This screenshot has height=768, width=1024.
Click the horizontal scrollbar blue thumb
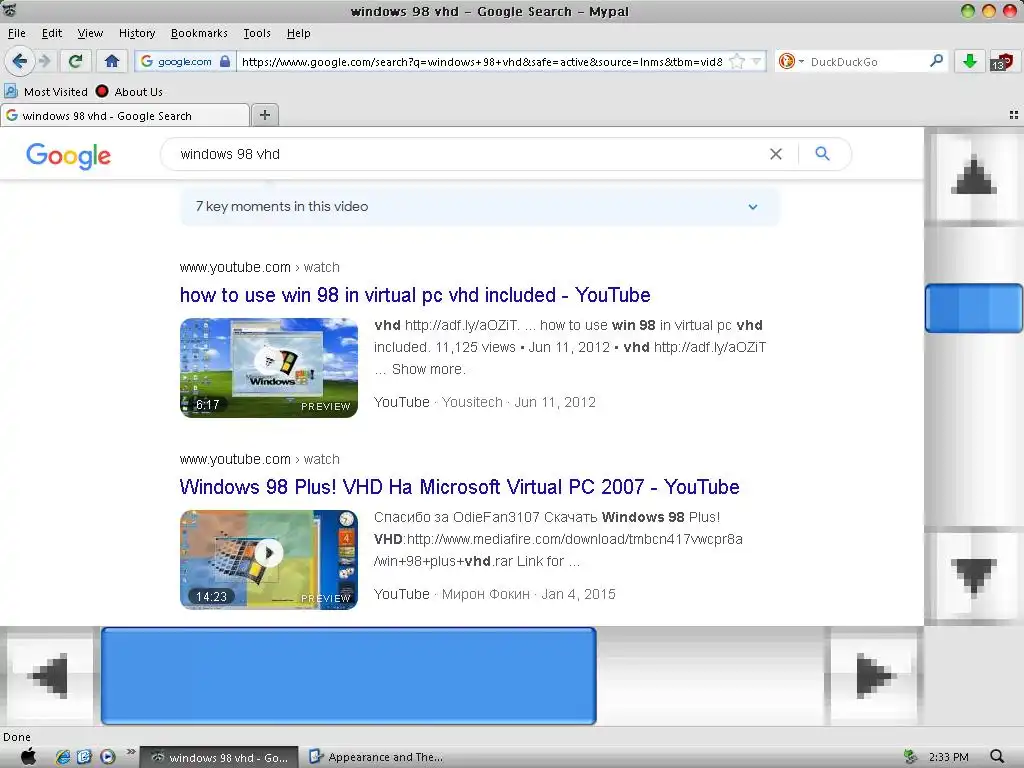pos(349,676)
